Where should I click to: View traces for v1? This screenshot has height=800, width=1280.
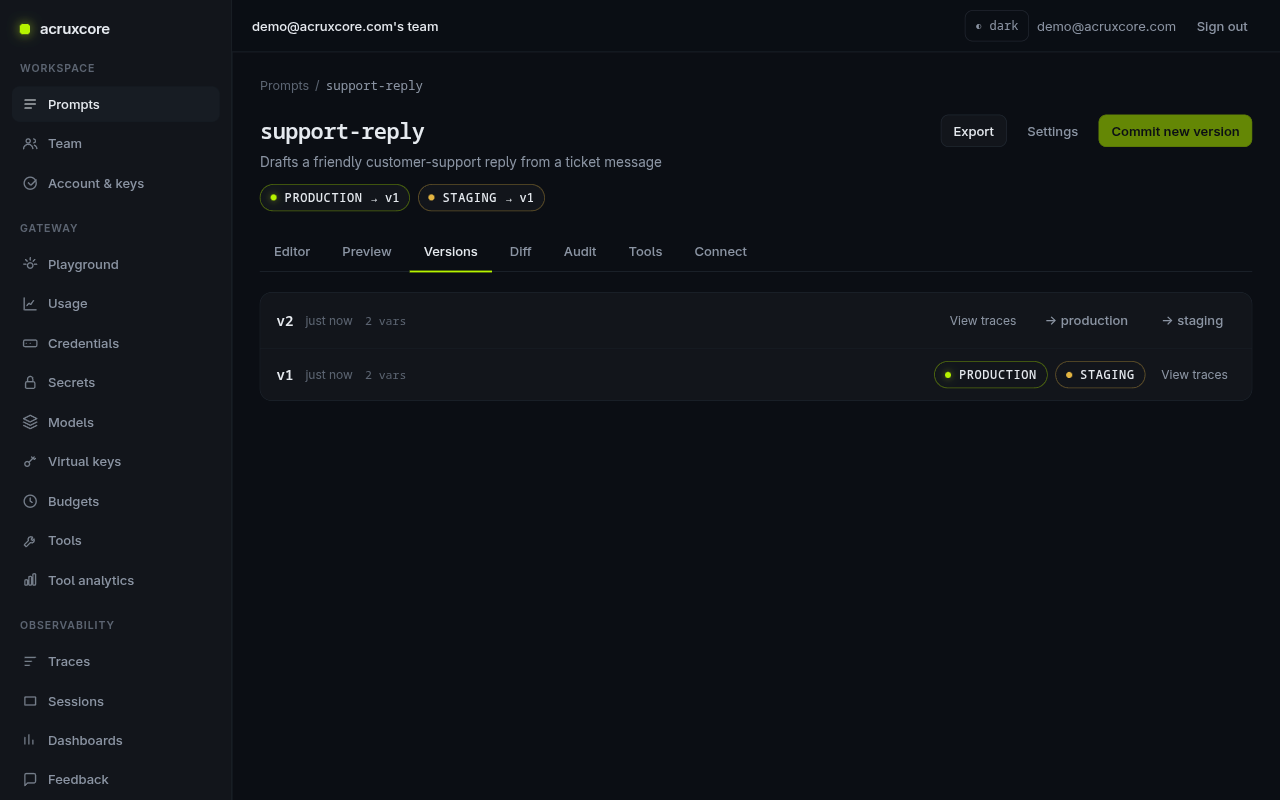click(x=1194, y=375)
